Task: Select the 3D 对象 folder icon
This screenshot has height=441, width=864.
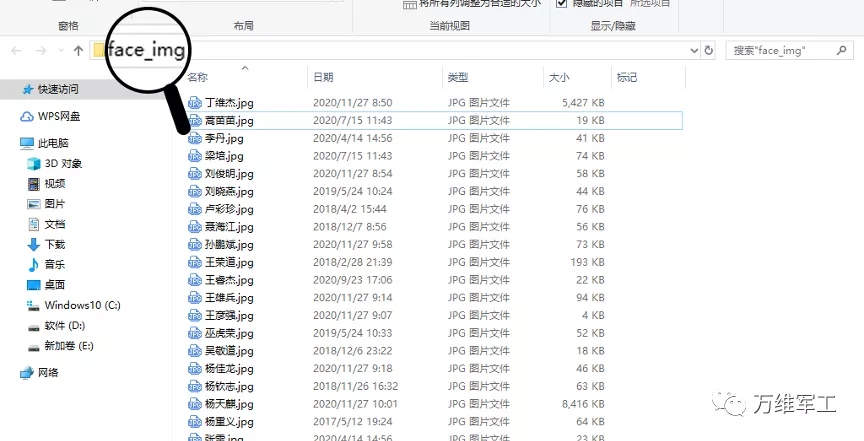Action: coord(34,163)
